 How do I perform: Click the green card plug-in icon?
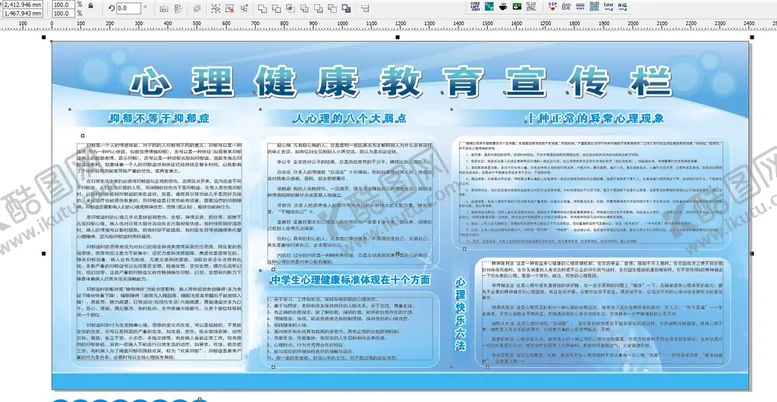(x=517, y=6)
